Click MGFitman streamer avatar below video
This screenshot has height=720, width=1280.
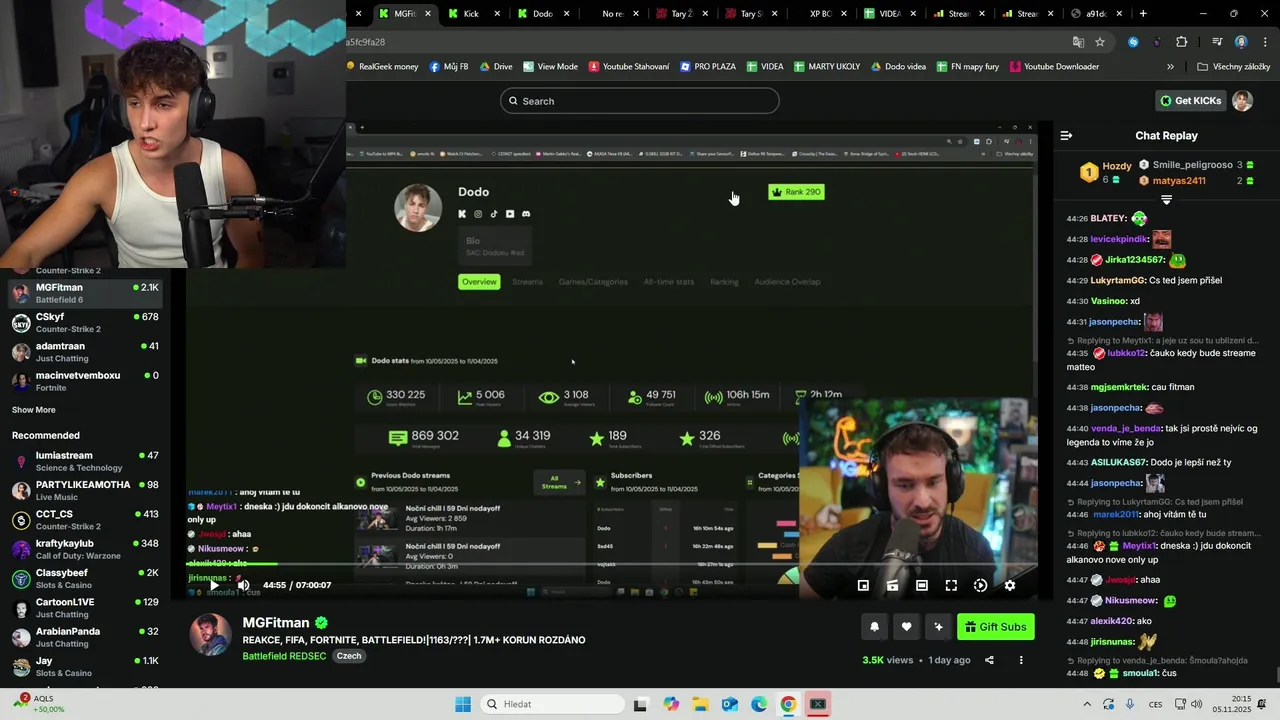point(211,635)
